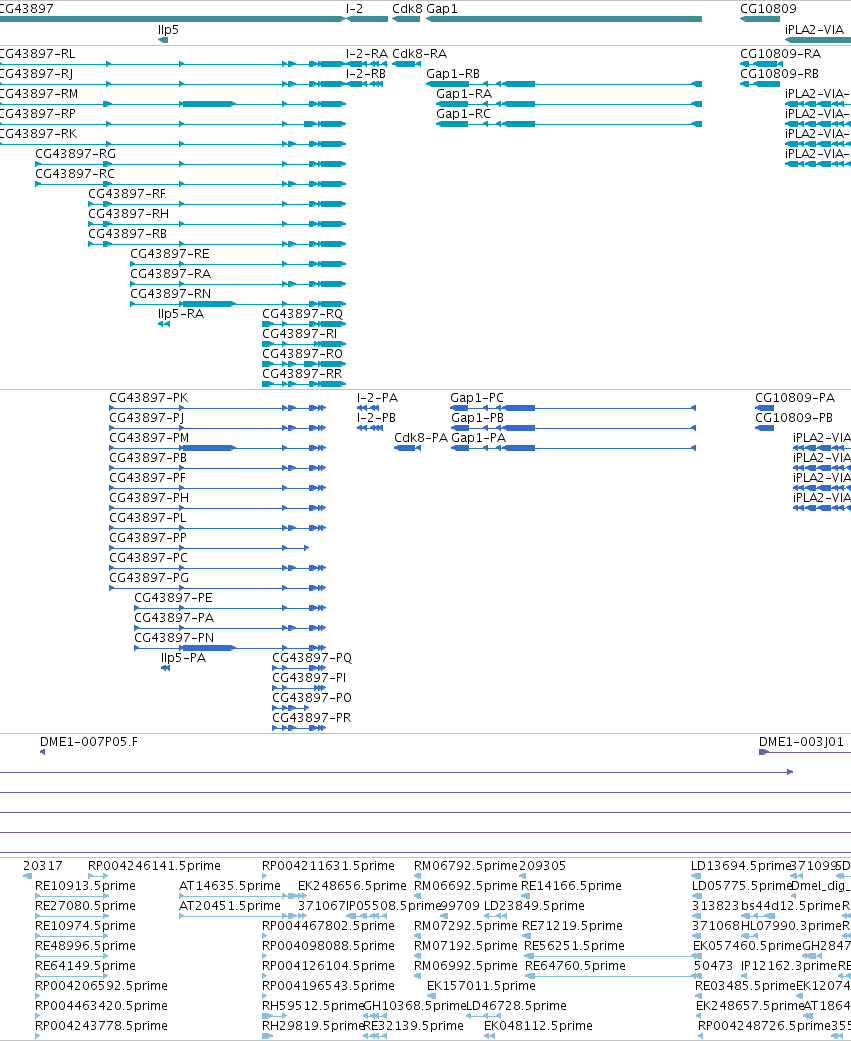
Task: Click protein CG43897-PQ
Action: 299,668
